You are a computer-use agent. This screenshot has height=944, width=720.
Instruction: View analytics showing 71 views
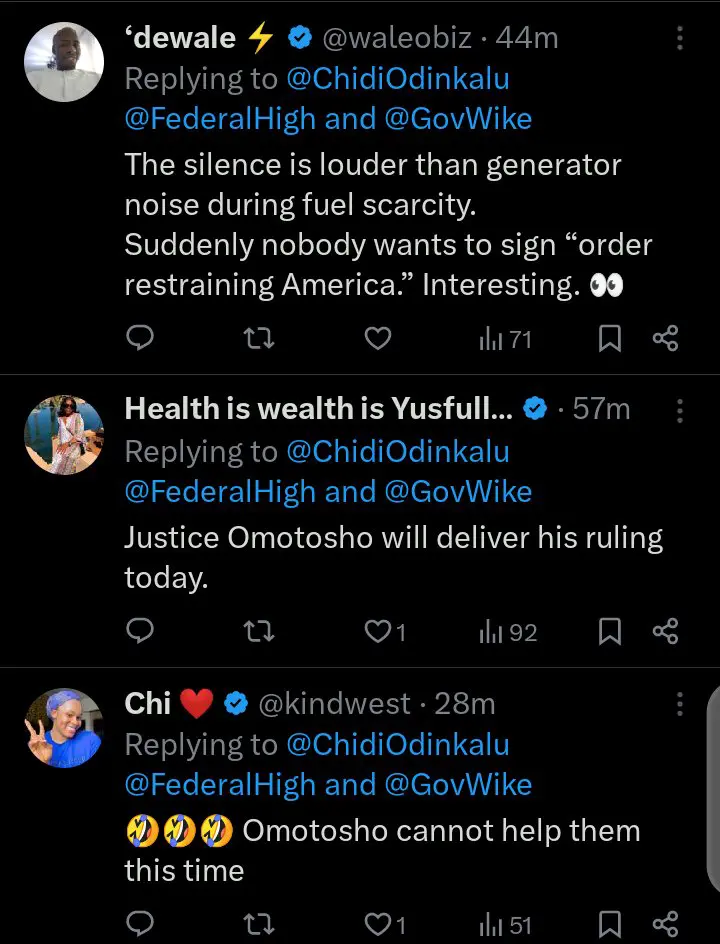pos(505,340)
